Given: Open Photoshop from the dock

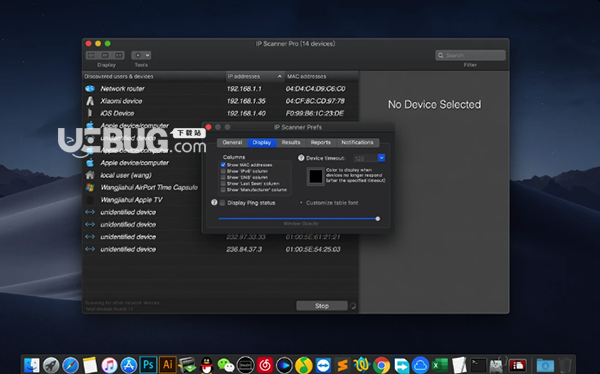Looking at the screenshot, I should coord(148,365).
